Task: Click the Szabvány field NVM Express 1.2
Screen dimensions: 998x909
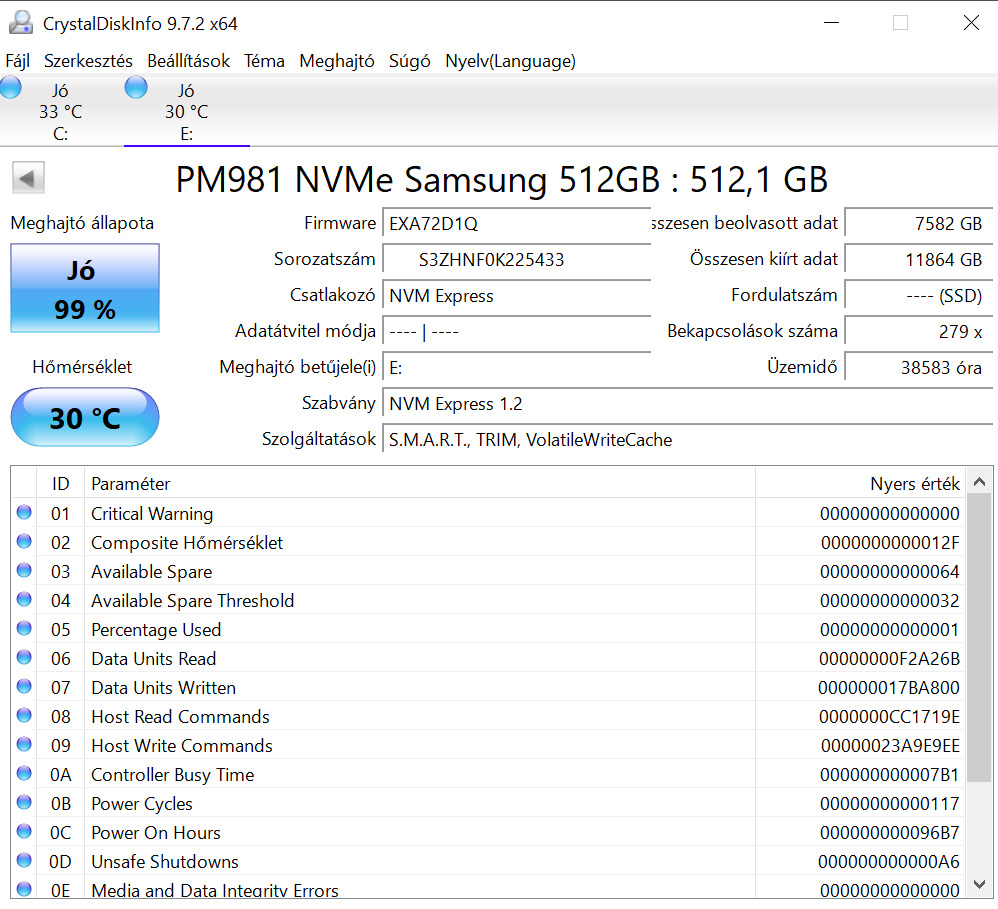Action: click(x=687, y=404)
